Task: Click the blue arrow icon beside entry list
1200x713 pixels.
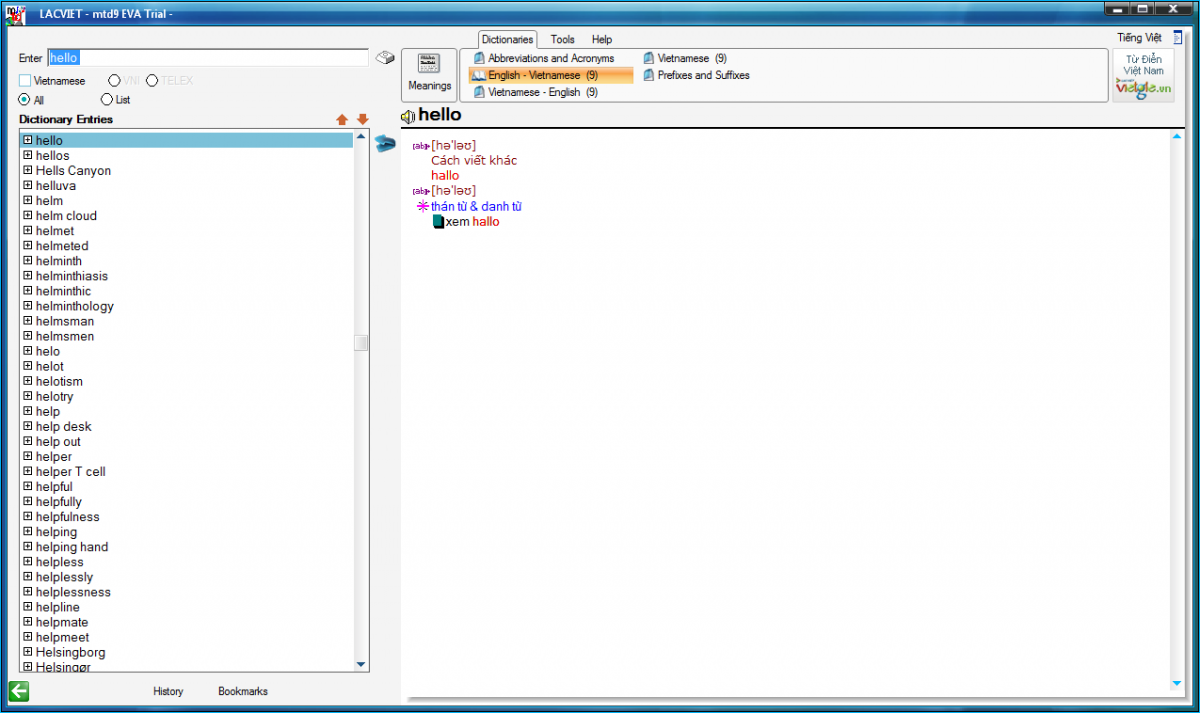Action: point(385,144)
